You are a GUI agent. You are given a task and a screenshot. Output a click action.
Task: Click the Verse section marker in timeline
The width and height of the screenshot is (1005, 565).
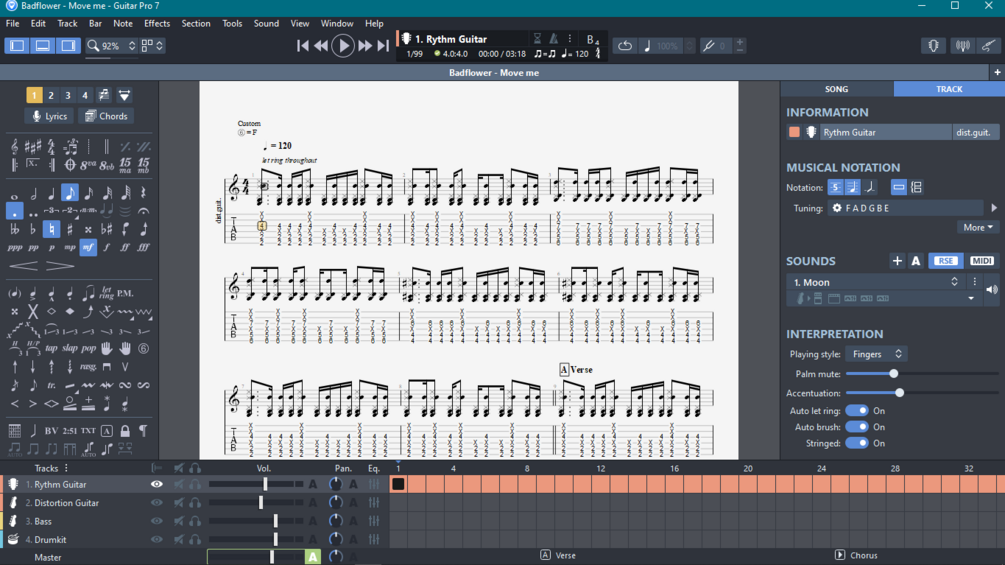tap(558, 555)
